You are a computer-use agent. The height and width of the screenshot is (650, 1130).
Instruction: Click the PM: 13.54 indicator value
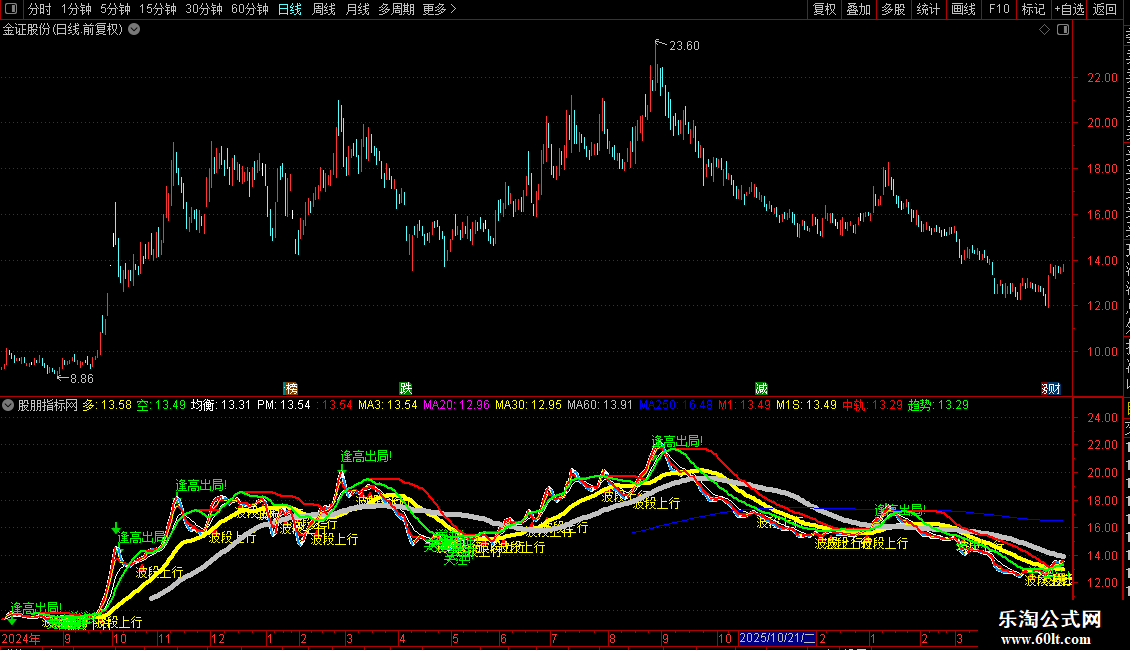[283, 405]
